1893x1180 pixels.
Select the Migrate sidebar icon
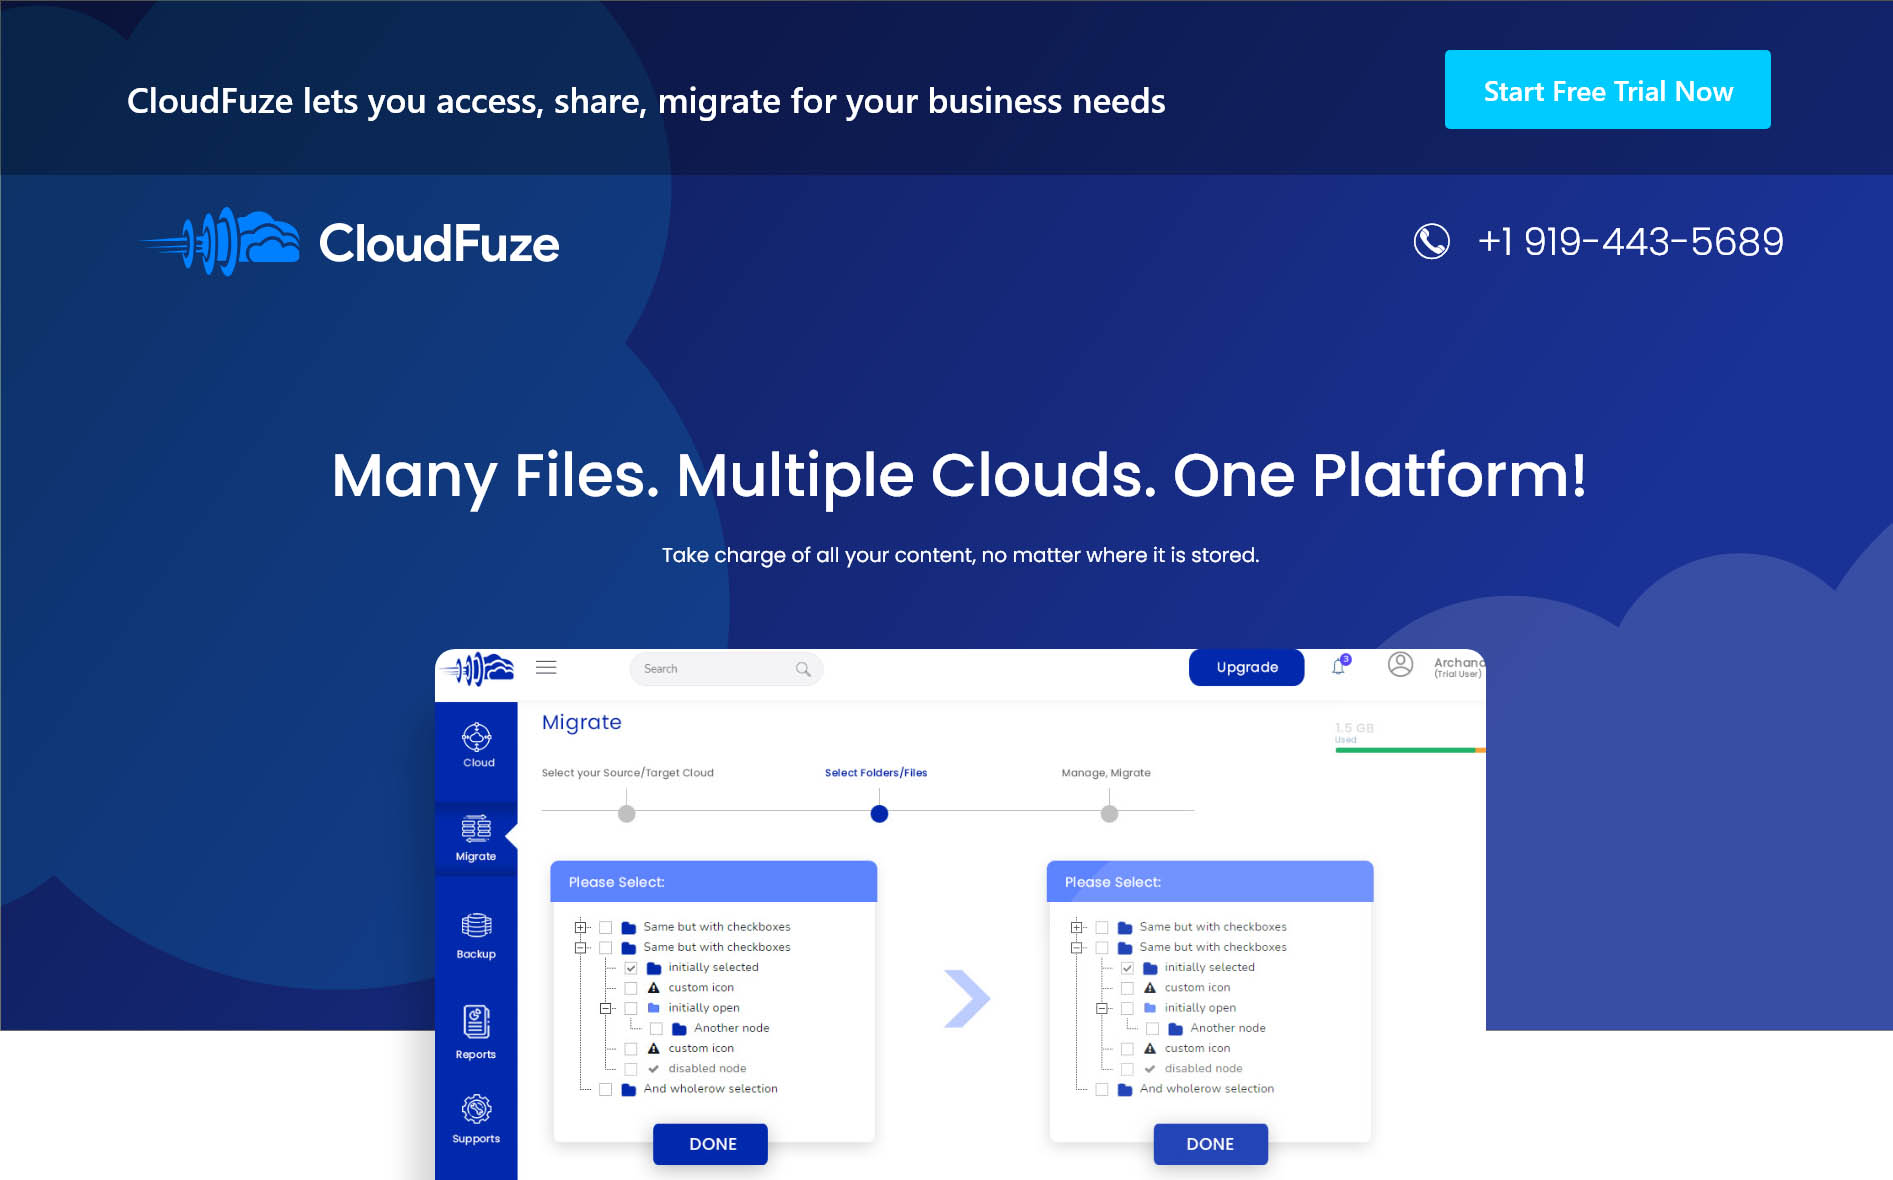click(476, 838)
